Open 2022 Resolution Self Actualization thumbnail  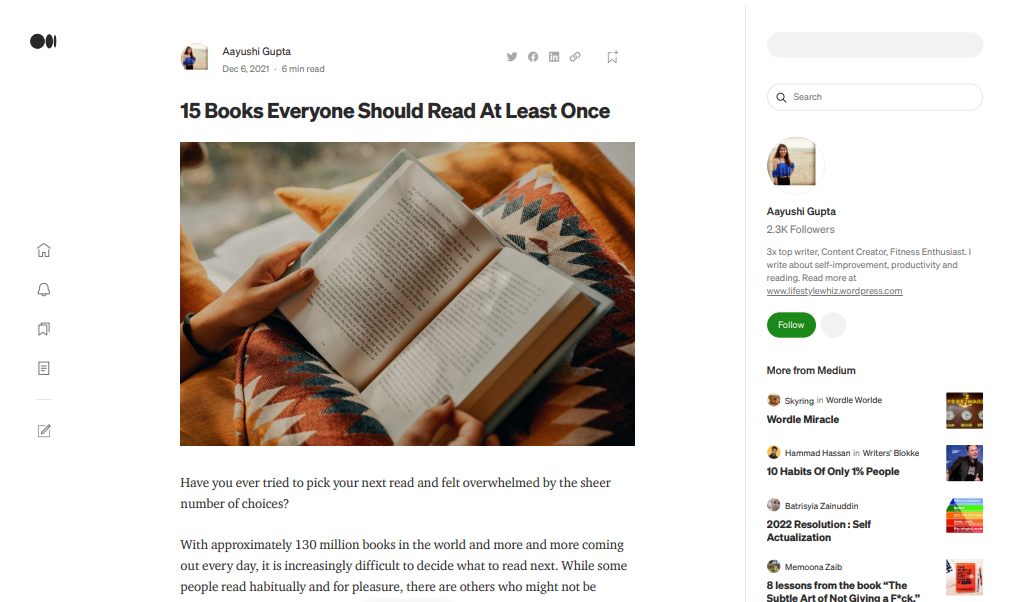point(964,515)
